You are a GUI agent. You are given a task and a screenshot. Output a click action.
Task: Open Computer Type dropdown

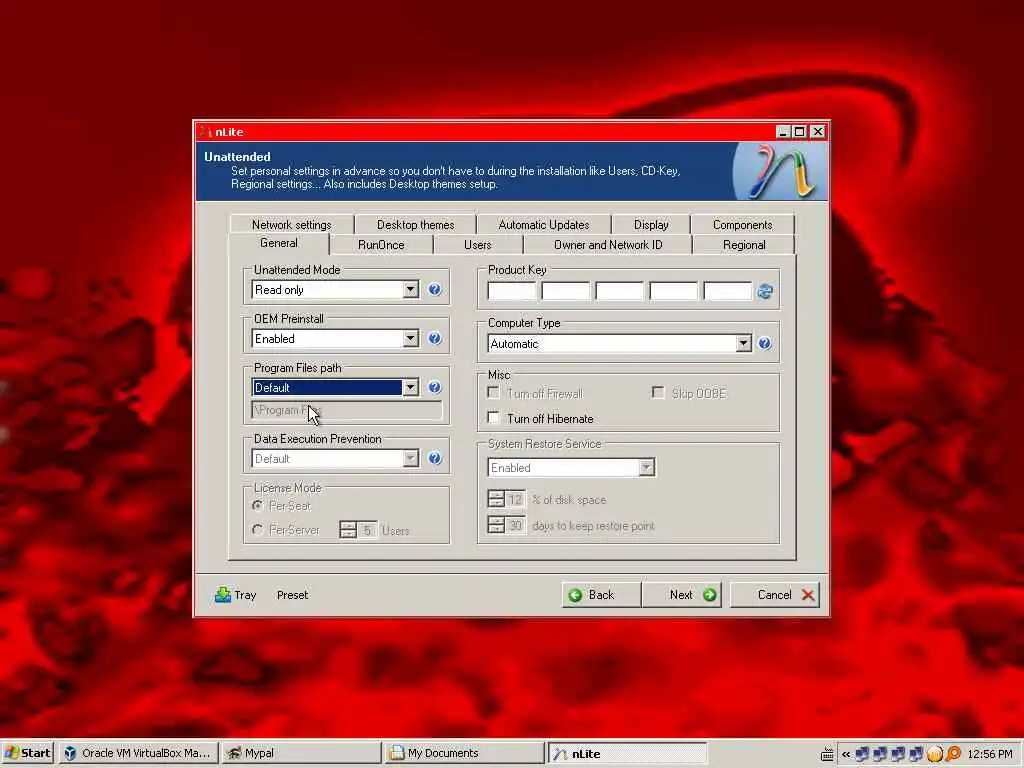pyautogui.click(x=743, y=344)
